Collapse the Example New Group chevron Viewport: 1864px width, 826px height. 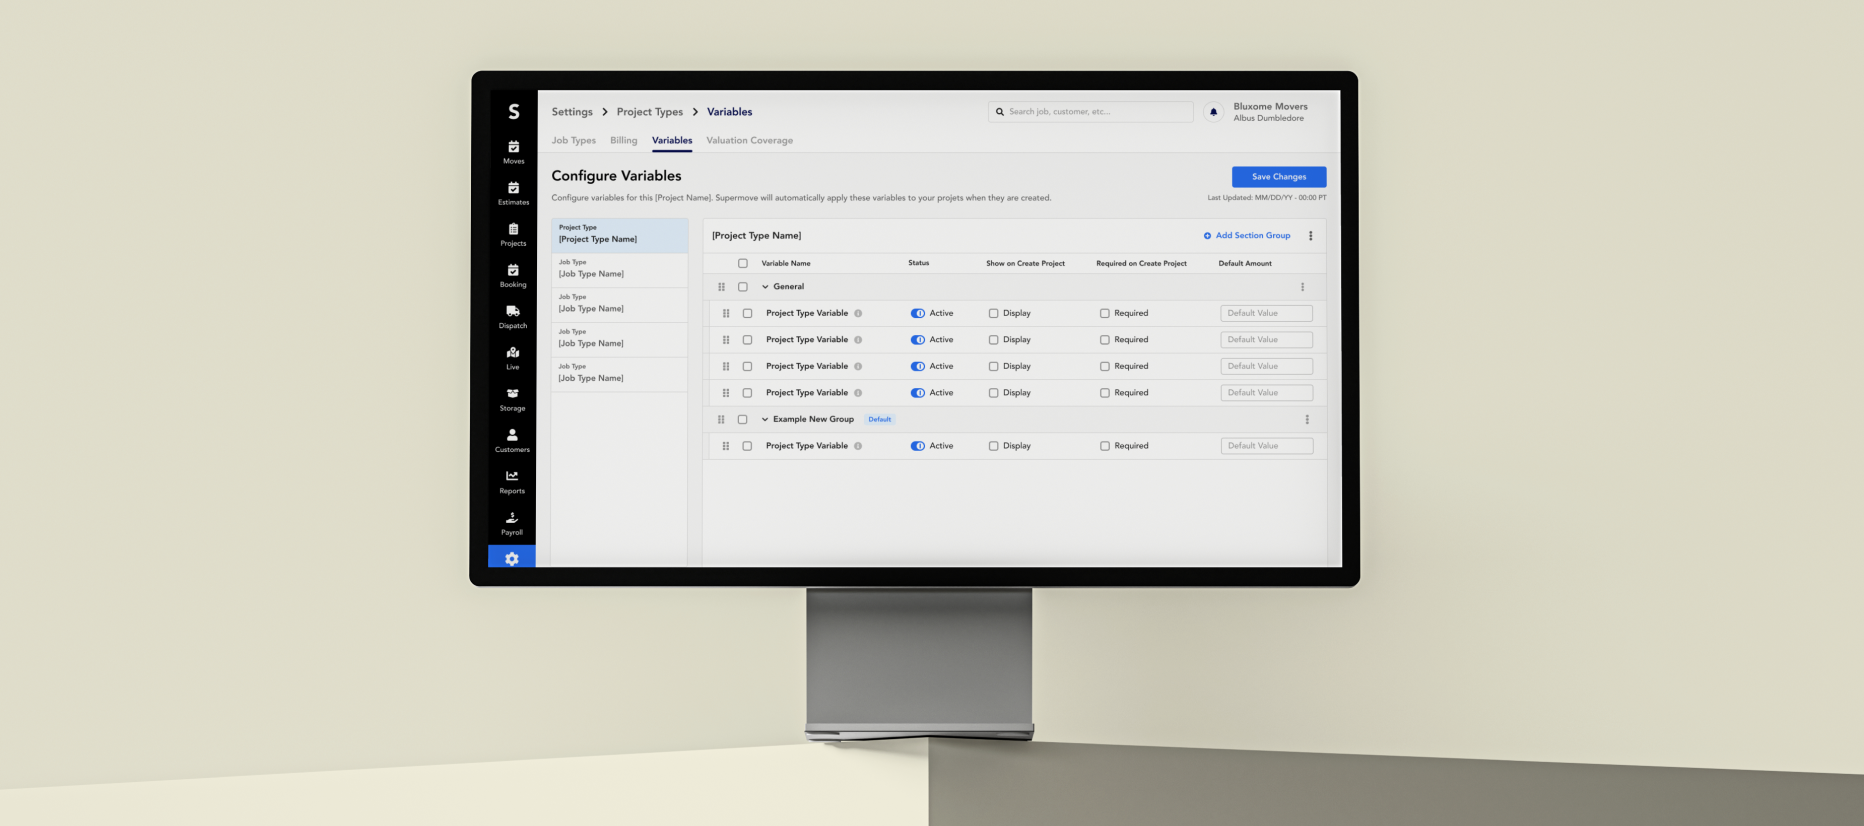coord(765,420)
